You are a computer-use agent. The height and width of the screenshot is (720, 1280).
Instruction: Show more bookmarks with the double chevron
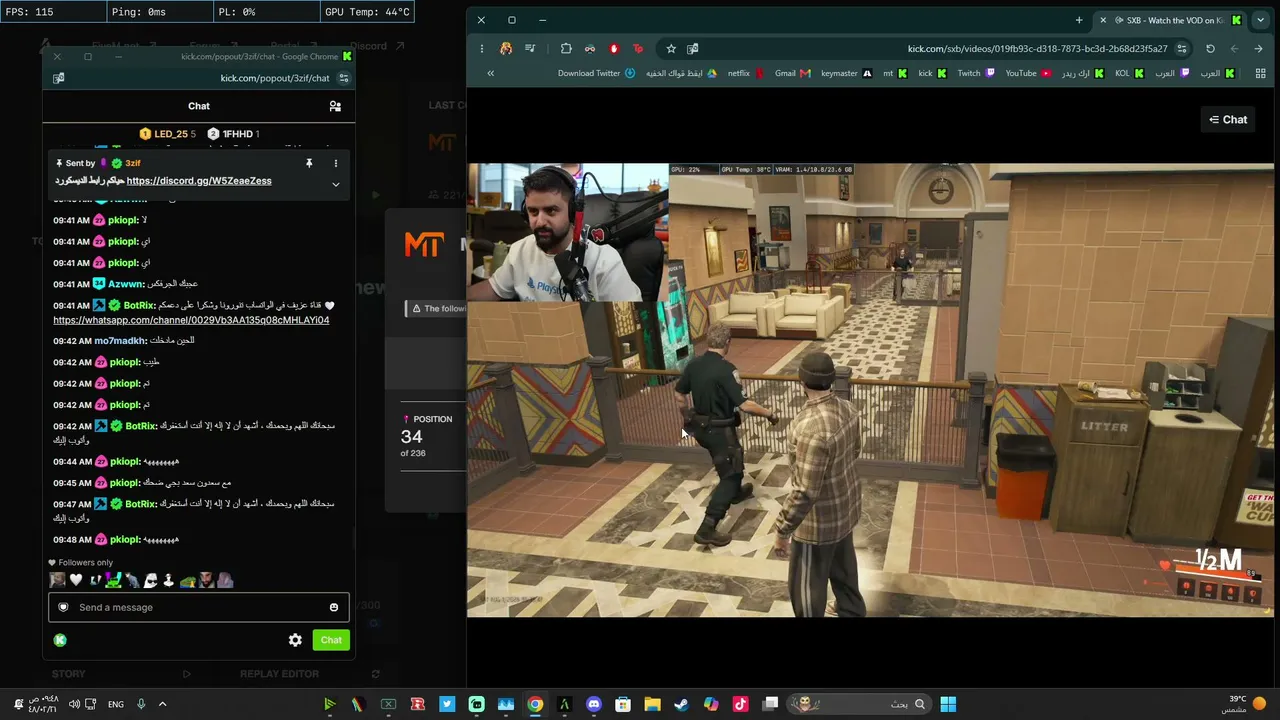(x=490, y=73)
